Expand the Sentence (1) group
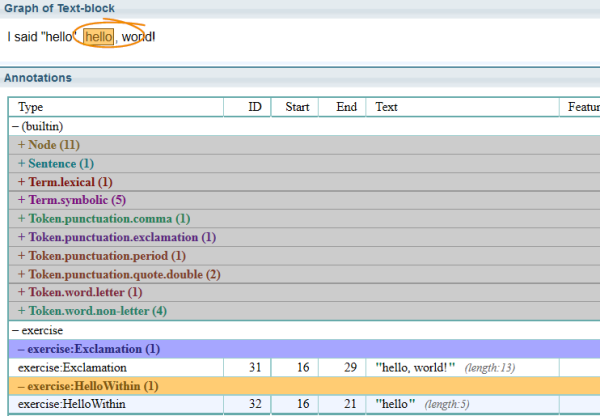This screenshot has width=600, height=416. point(60,163)
